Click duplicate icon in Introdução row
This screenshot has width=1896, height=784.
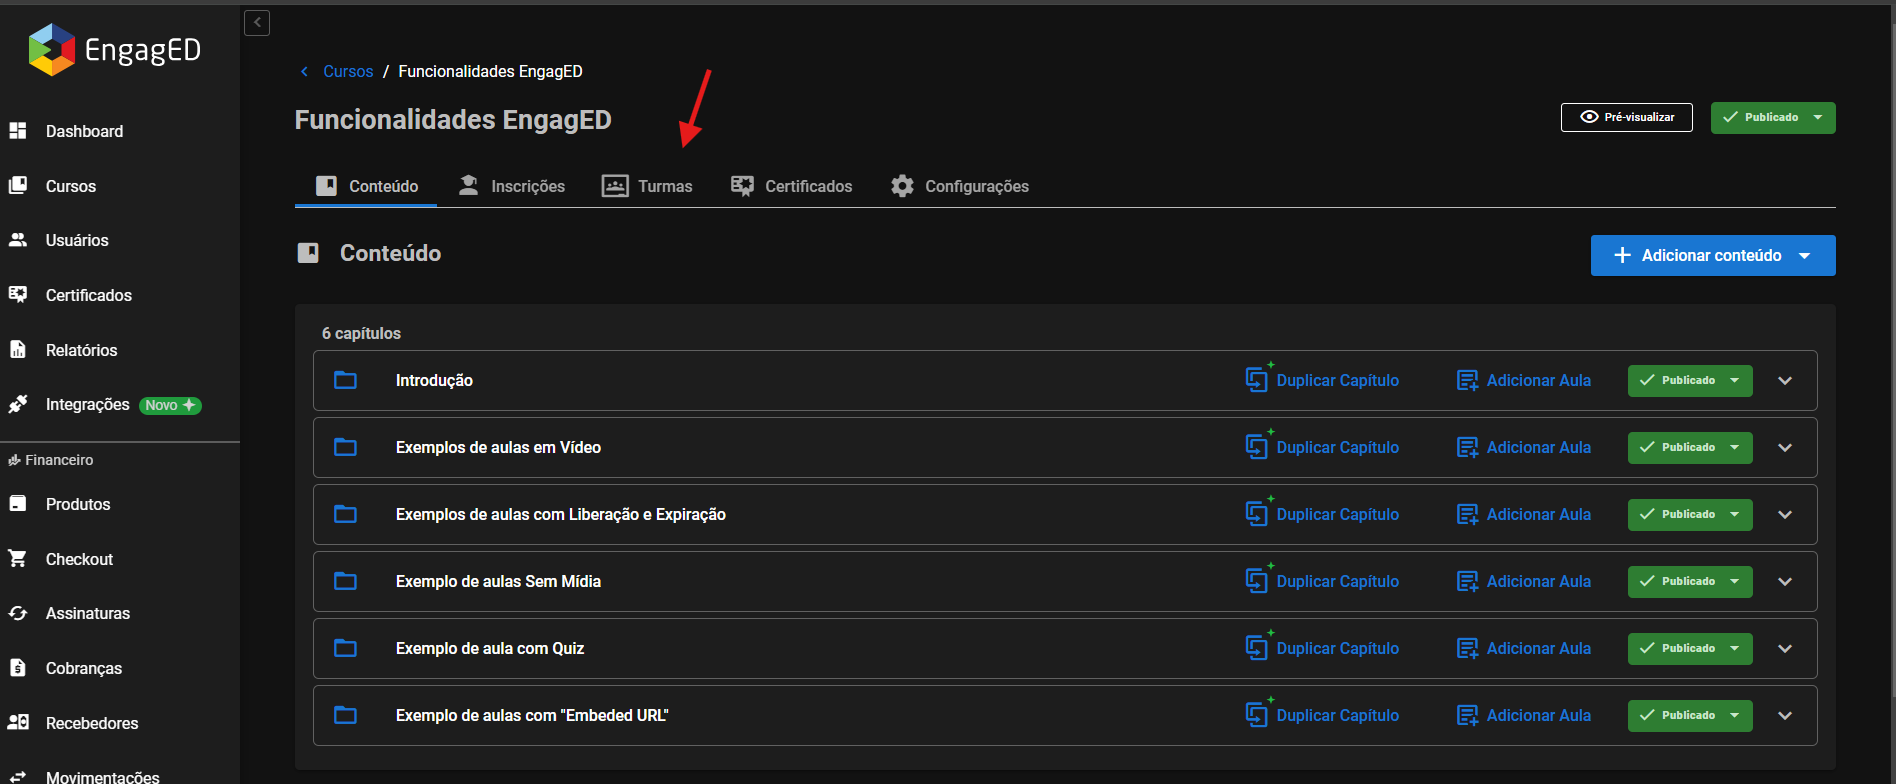(1258, 378)
